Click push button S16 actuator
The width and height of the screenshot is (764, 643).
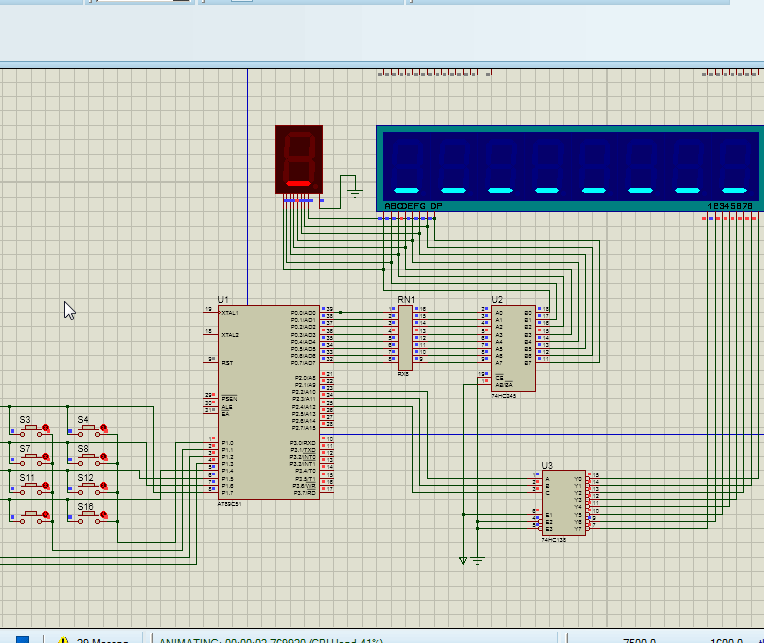click(x=89, y=514)
